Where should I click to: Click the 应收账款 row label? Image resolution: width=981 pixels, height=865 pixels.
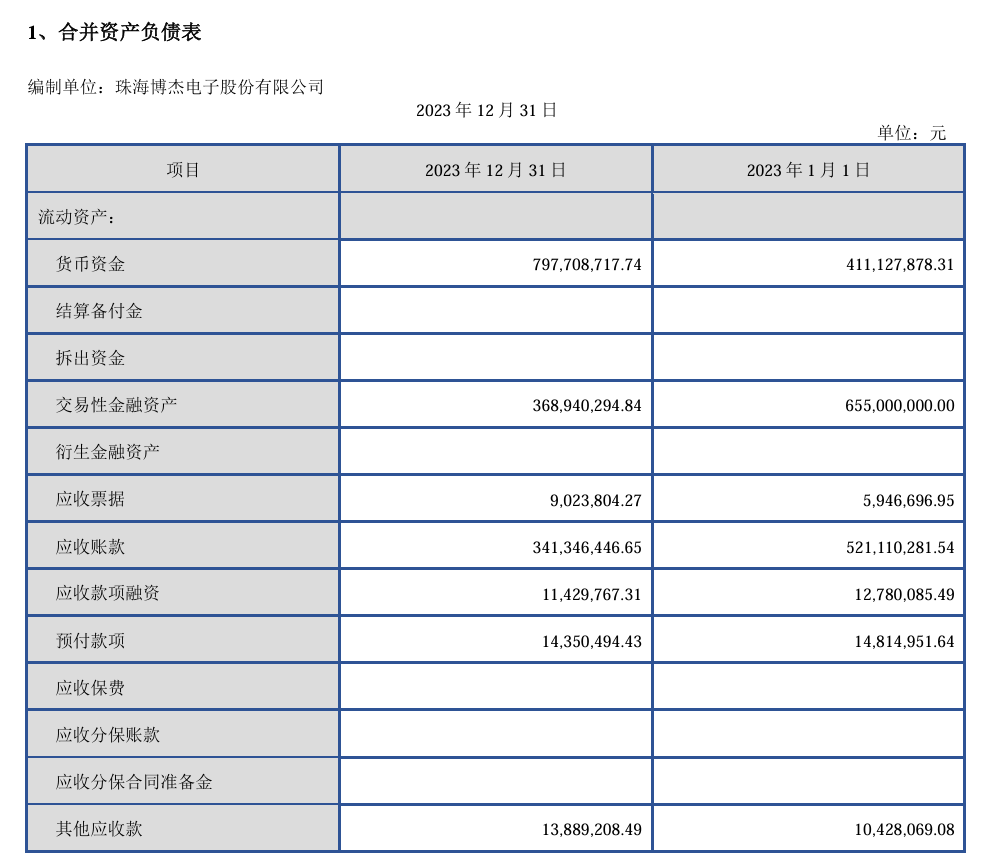[x=90, y=547]
